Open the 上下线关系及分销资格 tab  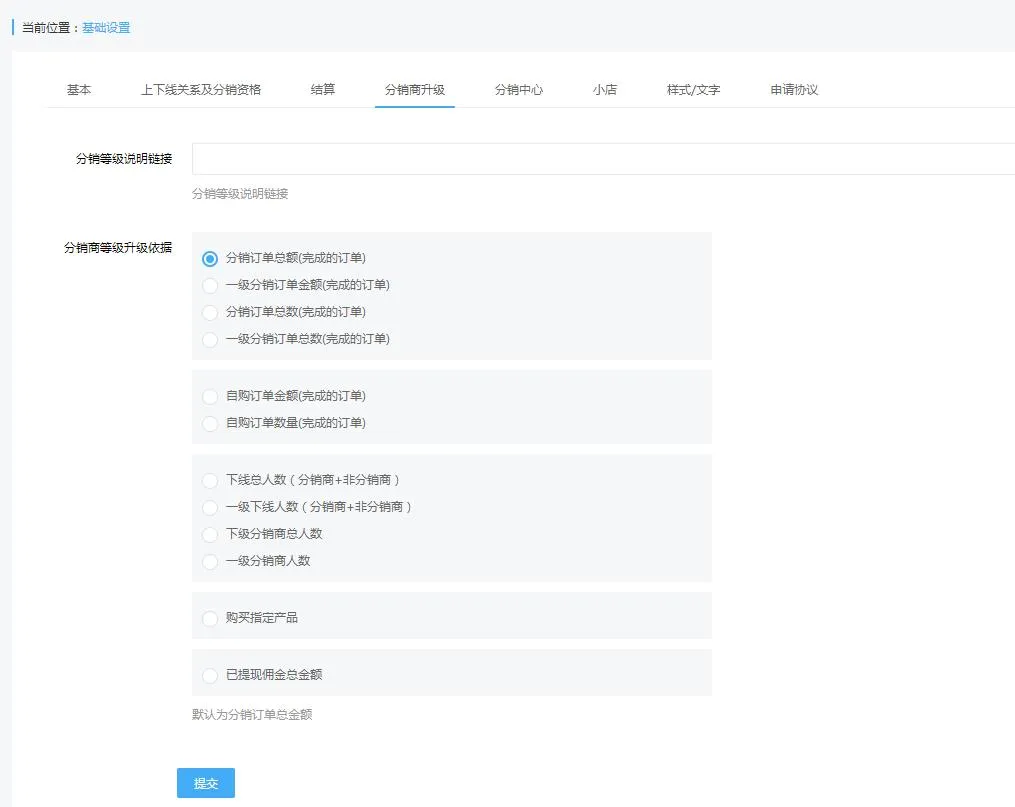tap(201, 90)
